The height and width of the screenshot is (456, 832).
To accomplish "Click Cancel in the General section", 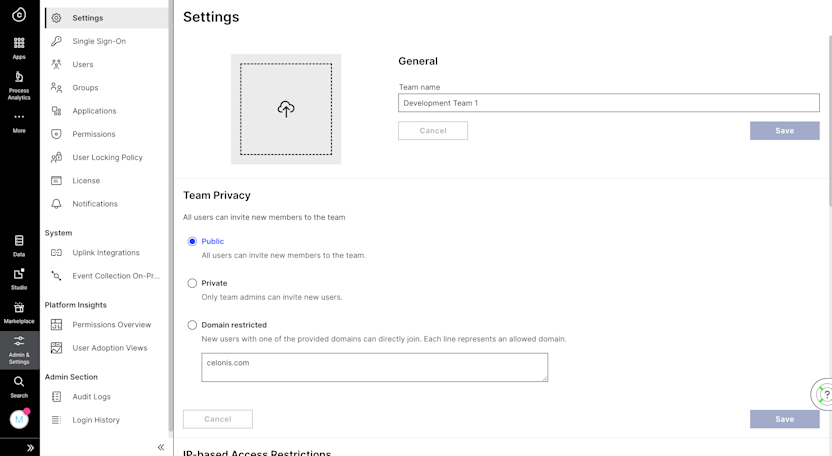I will coord(433,131).
